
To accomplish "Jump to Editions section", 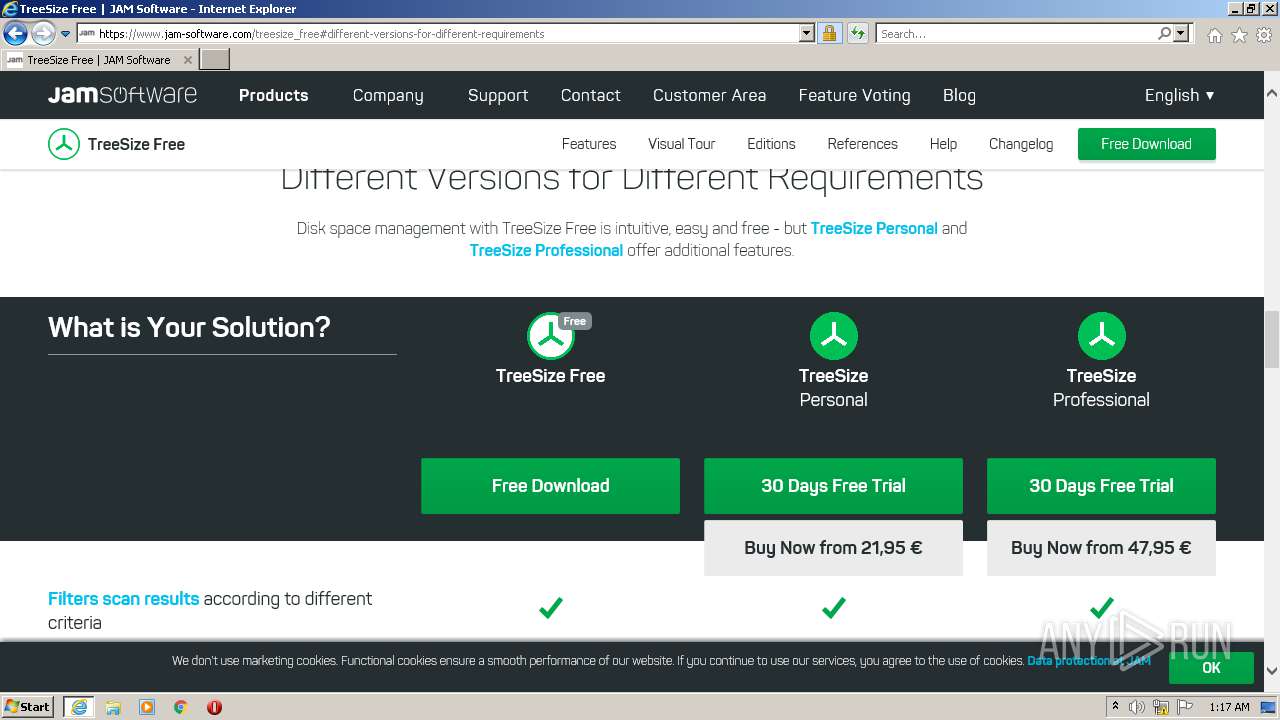I will [x=771, y=144].
